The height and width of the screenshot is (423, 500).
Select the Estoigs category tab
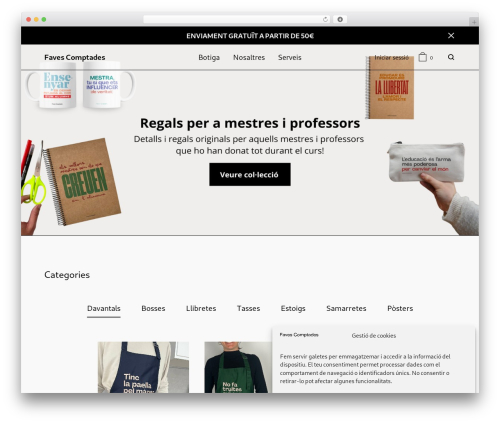(293, 308)
